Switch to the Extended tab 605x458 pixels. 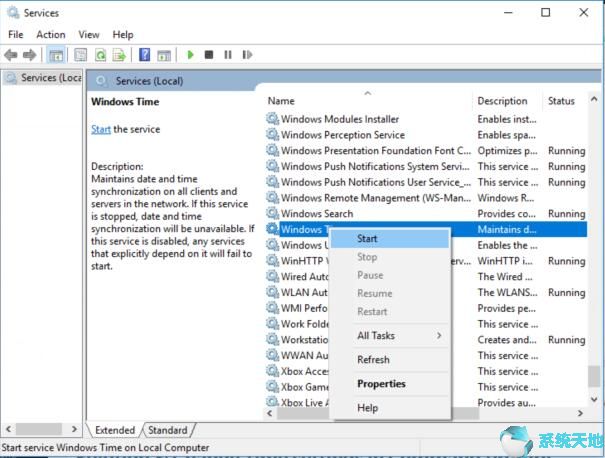point(115,430)
